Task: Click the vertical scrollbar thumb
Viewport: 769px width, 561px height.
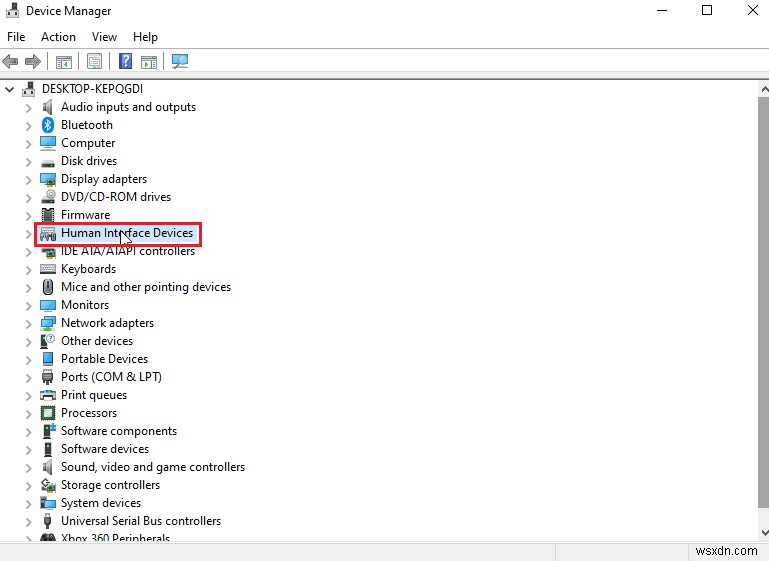Action: coord(764,302)
